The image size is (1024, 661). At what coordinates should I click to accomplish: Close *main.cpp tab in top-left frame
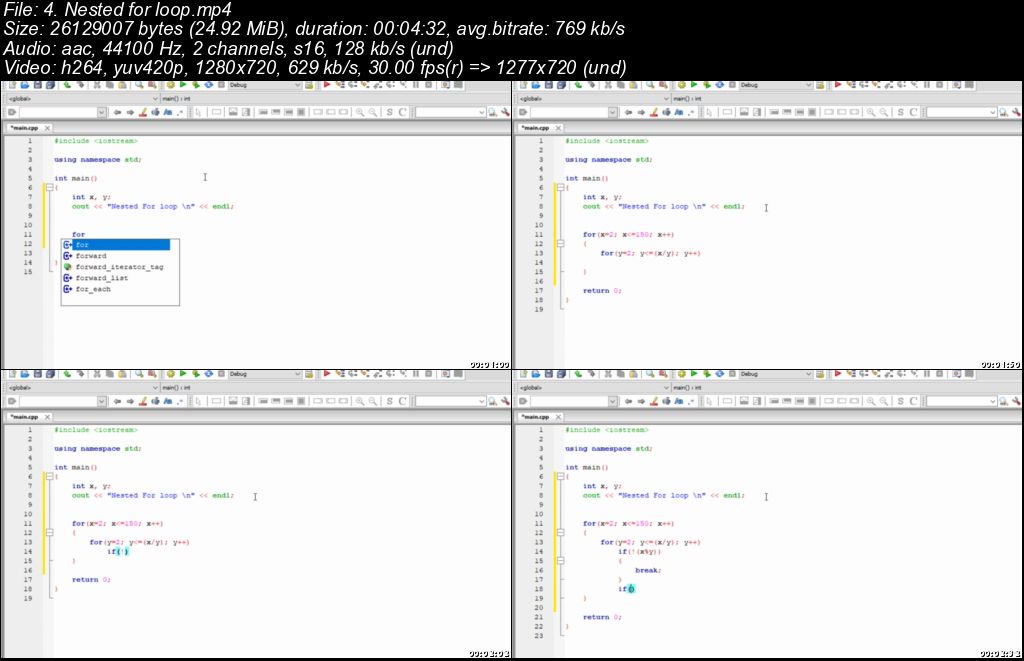47,128
